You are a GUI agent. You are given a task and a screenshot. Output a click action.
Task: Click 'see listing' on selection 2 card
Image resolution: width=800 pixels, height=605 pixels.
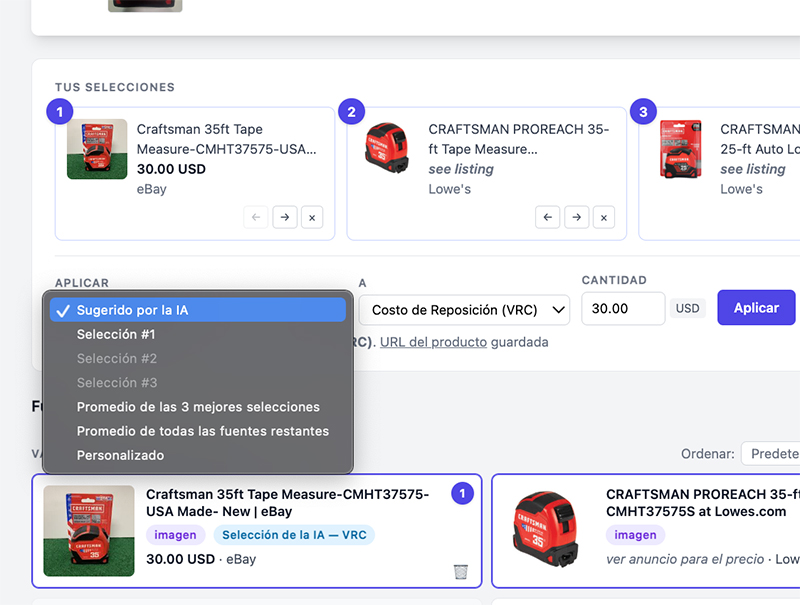coord(461,169)
